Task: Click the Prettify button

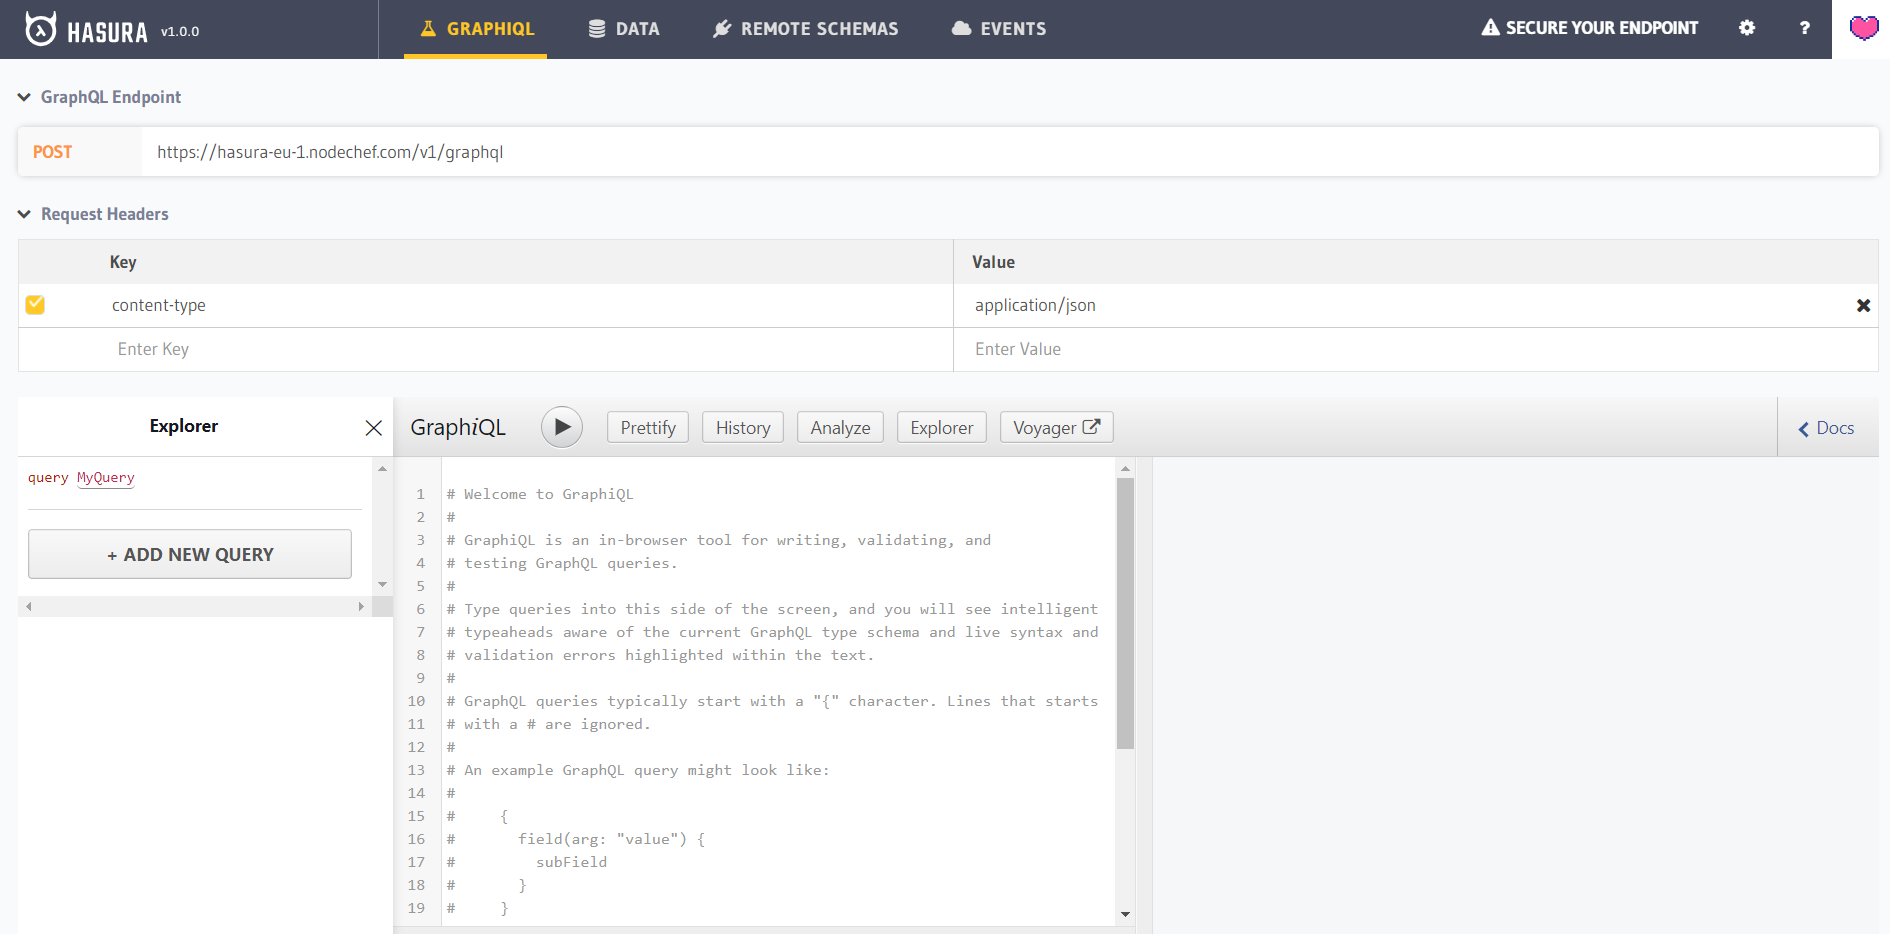Action: click(648, 427)
